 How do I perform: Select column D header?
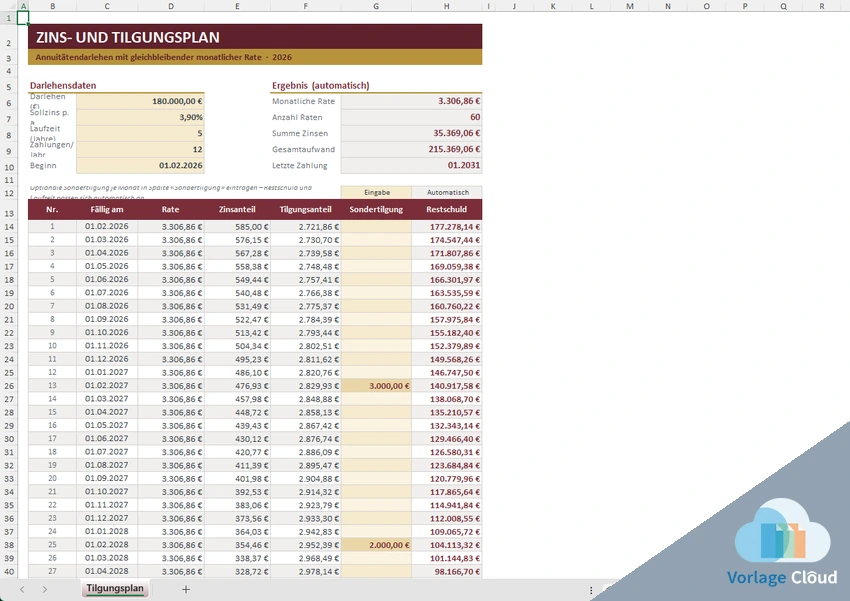pos(171,6)
